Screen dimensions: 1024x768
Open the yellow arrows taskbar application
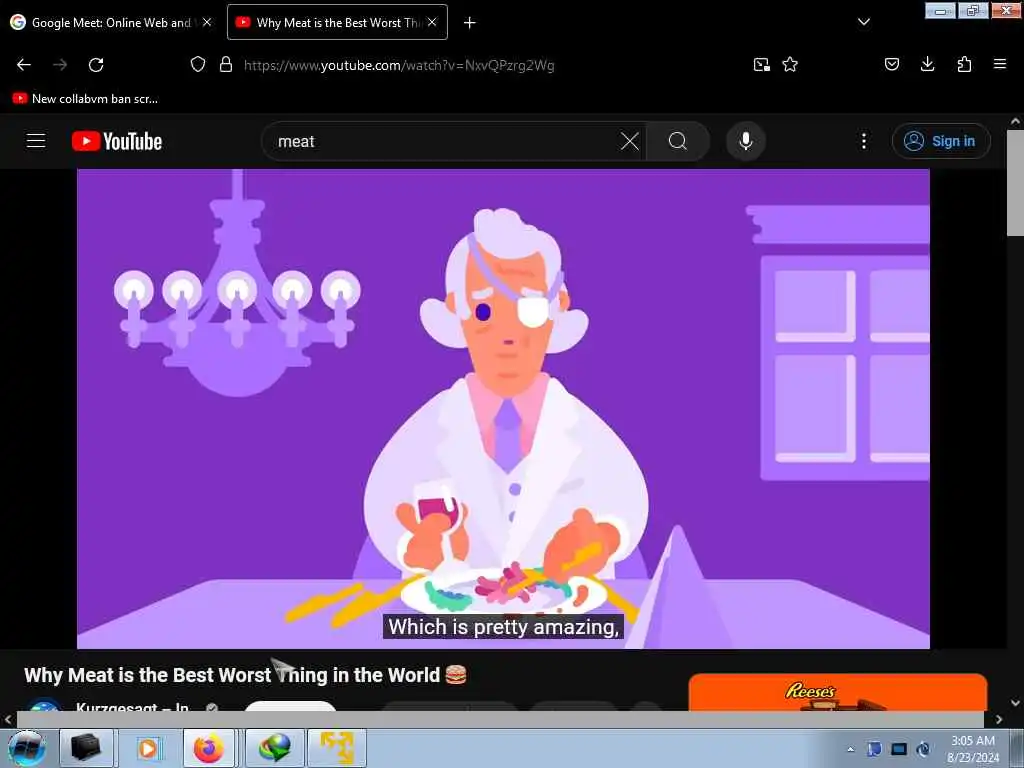[337, 748]
